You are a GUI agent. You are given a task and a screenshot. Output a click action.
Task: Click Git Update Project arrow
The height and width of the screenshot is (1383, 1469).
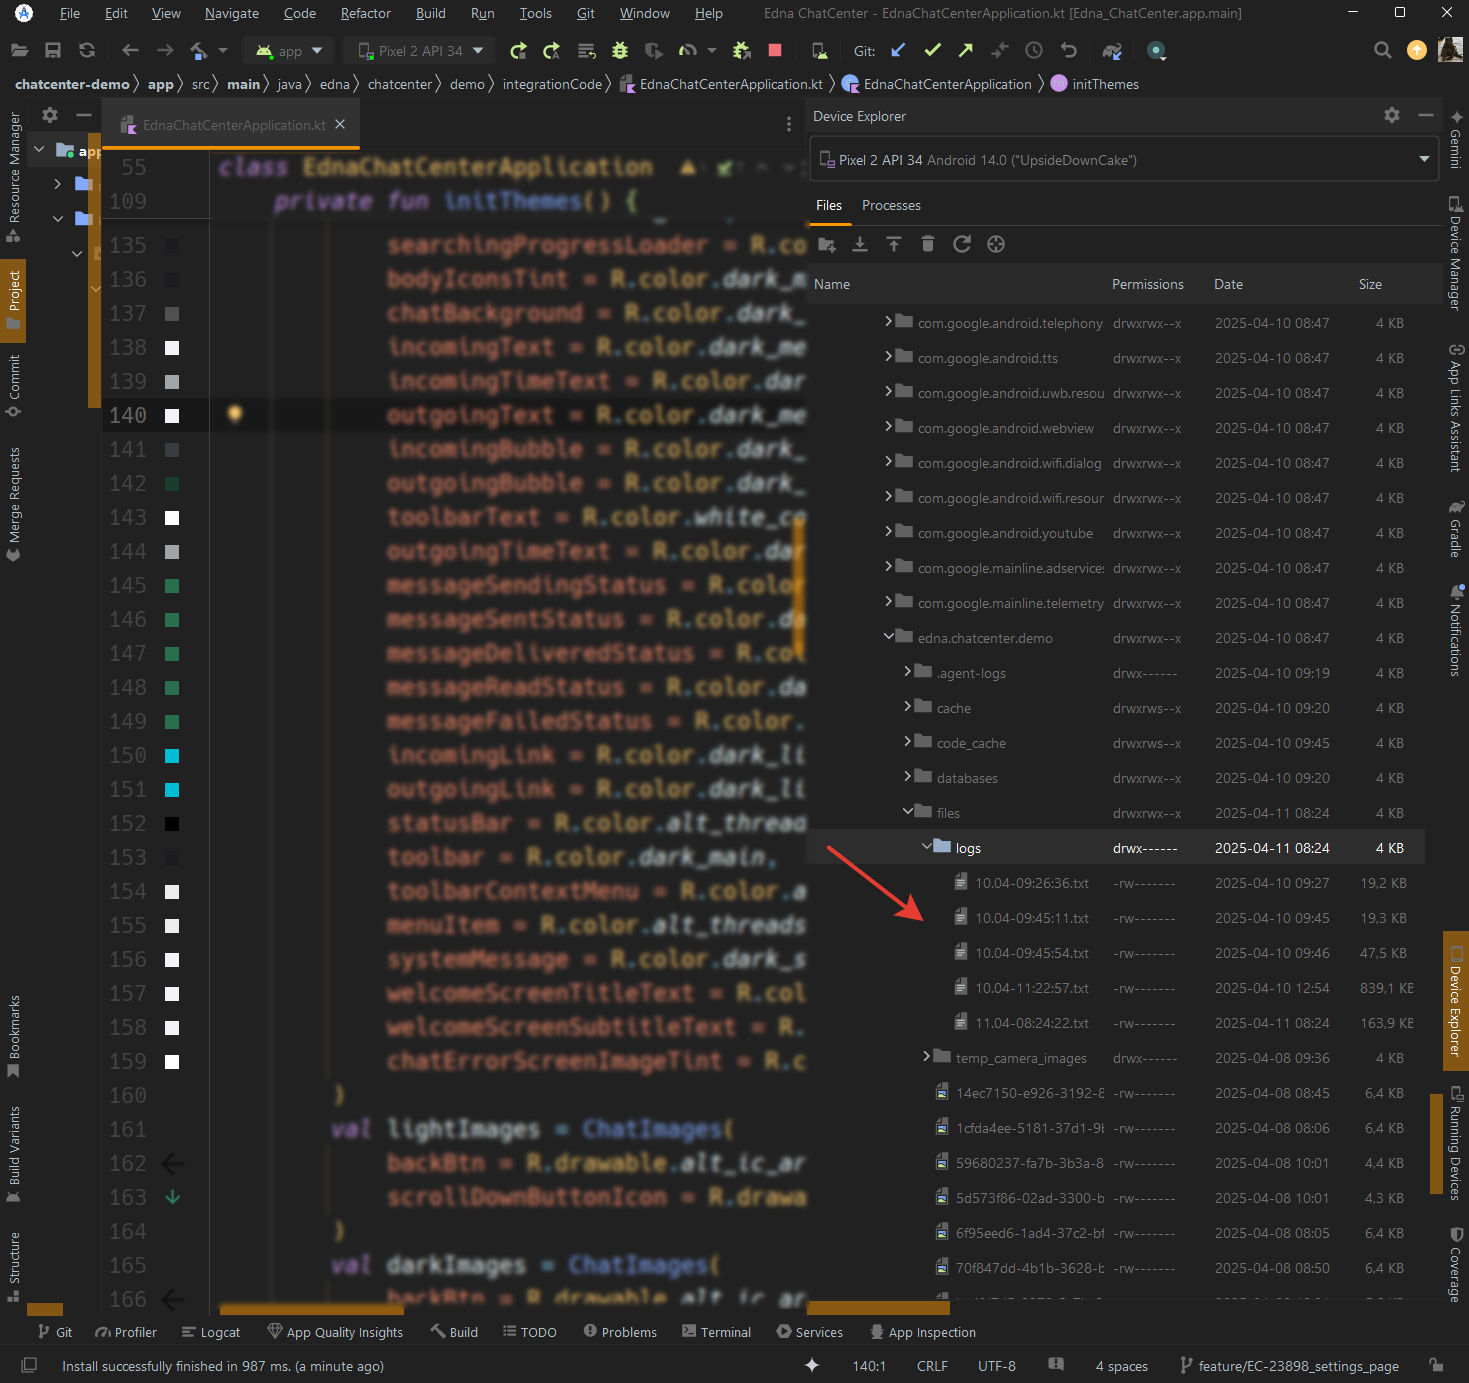pyautogui.click(x=898, y=51)
